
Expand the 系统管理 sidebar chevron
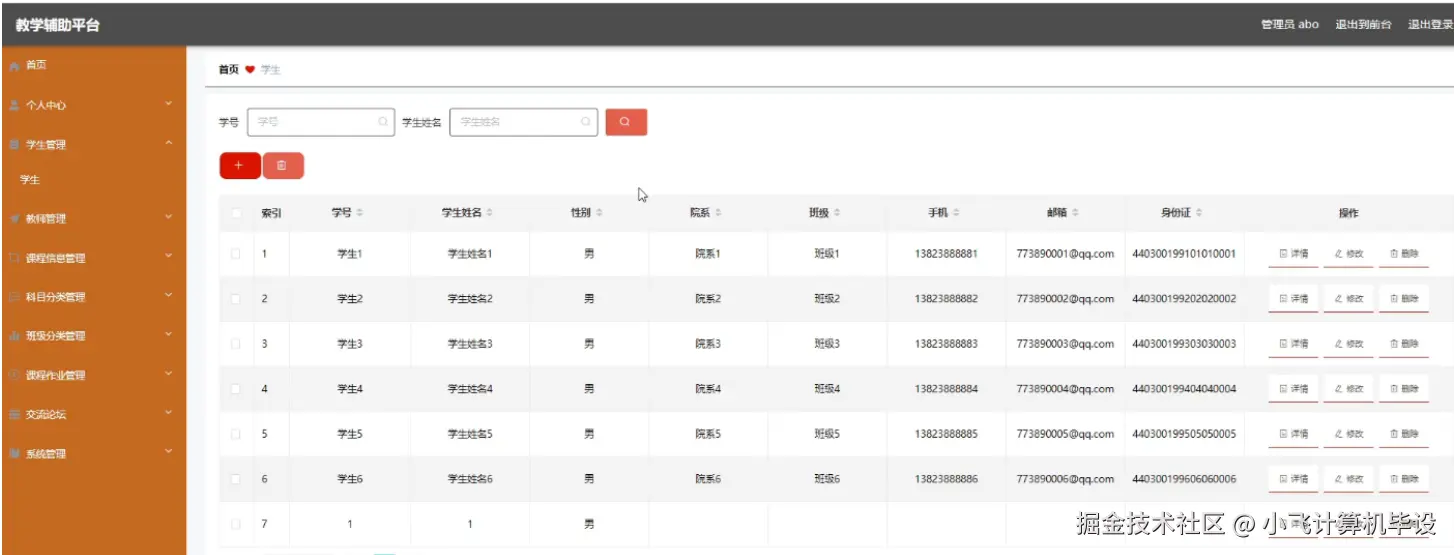click(x=169, y=453)
